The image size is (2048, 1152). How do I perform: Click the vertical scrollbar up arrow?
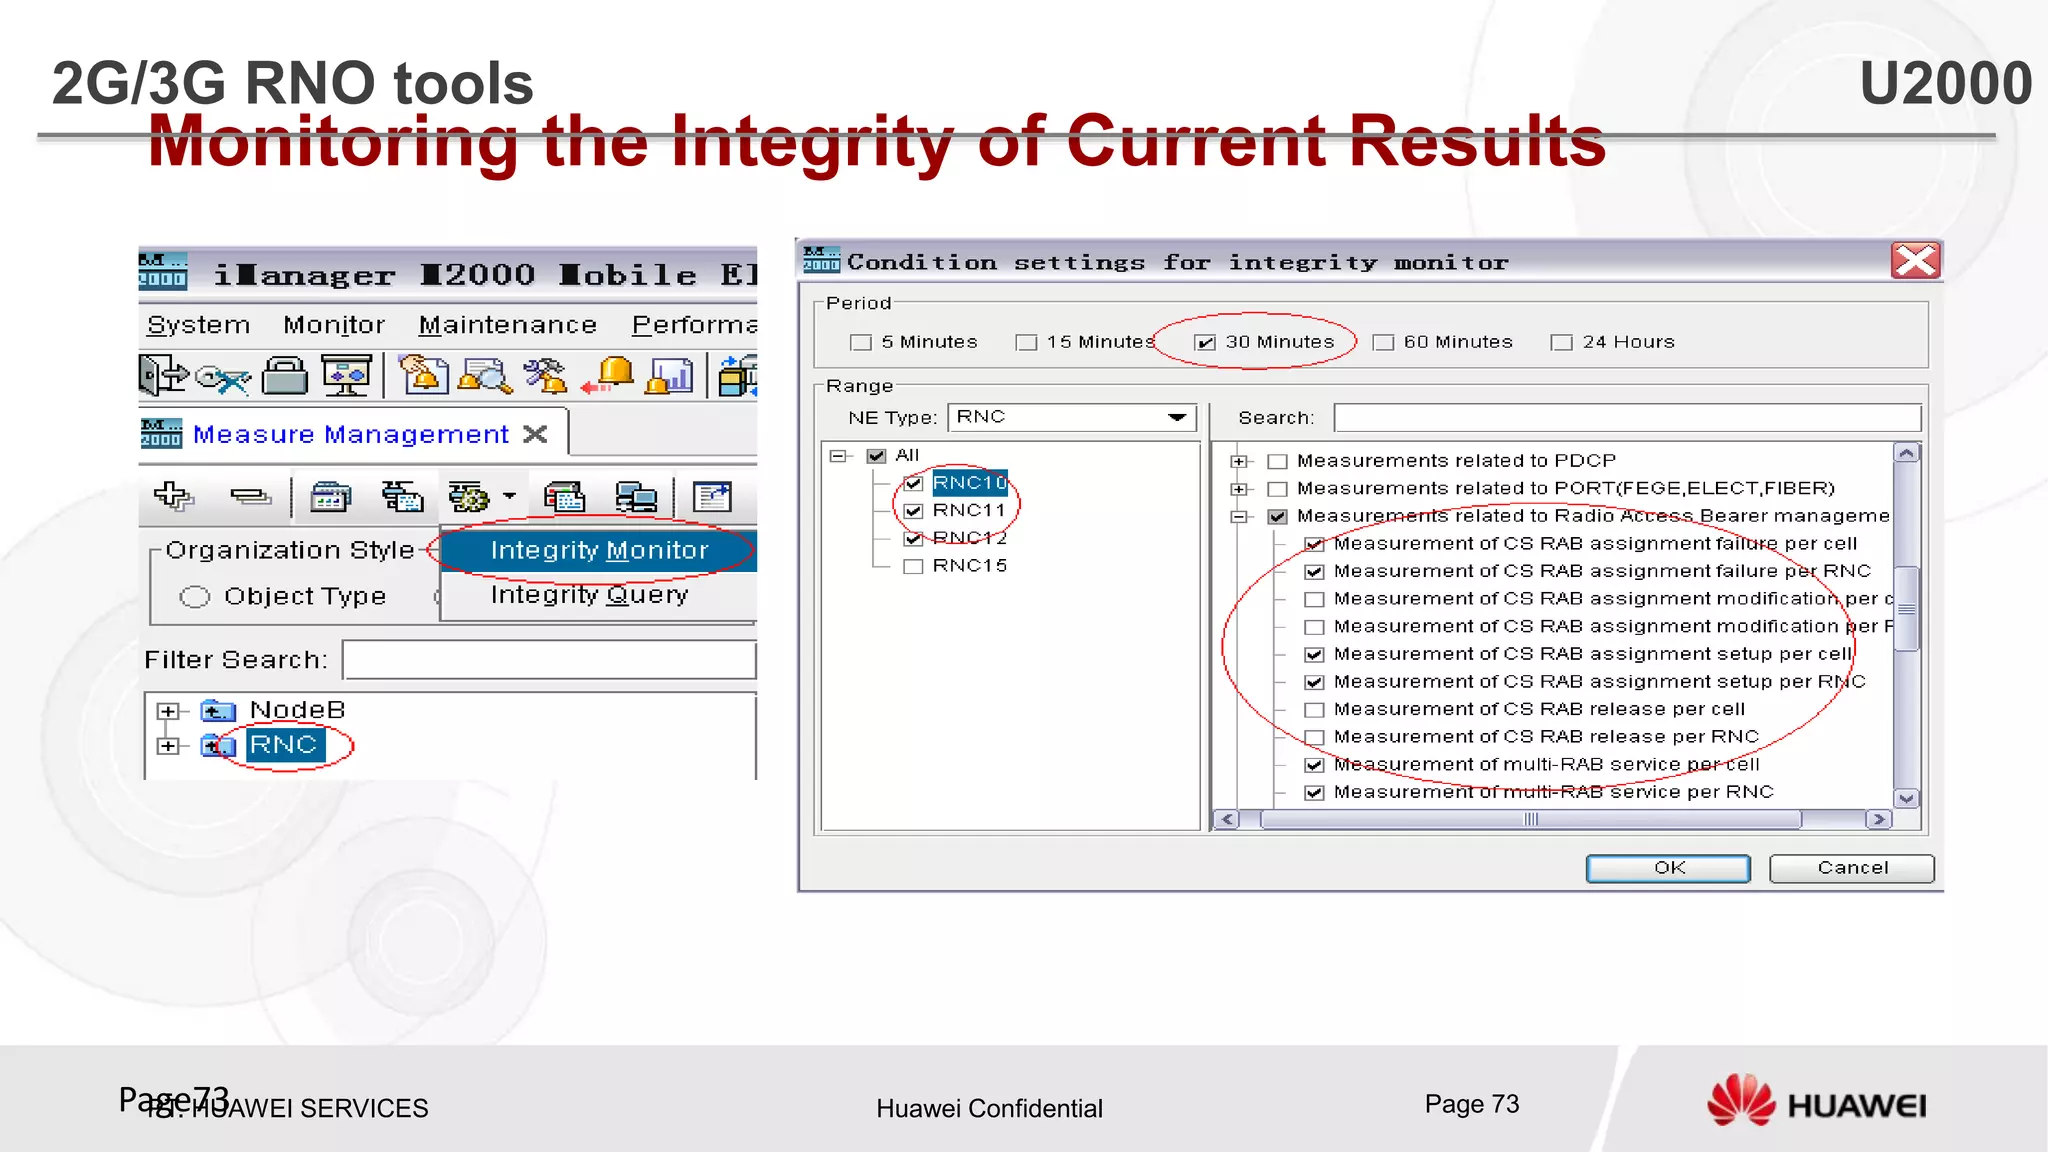click(x=1906, y=454)
